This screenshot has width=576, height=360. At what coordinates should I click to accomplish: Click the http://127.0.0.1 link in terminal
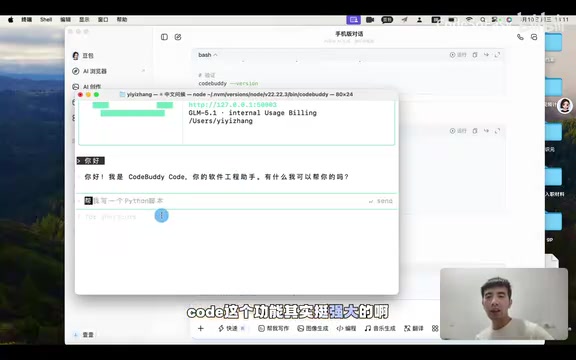[233, 105]
